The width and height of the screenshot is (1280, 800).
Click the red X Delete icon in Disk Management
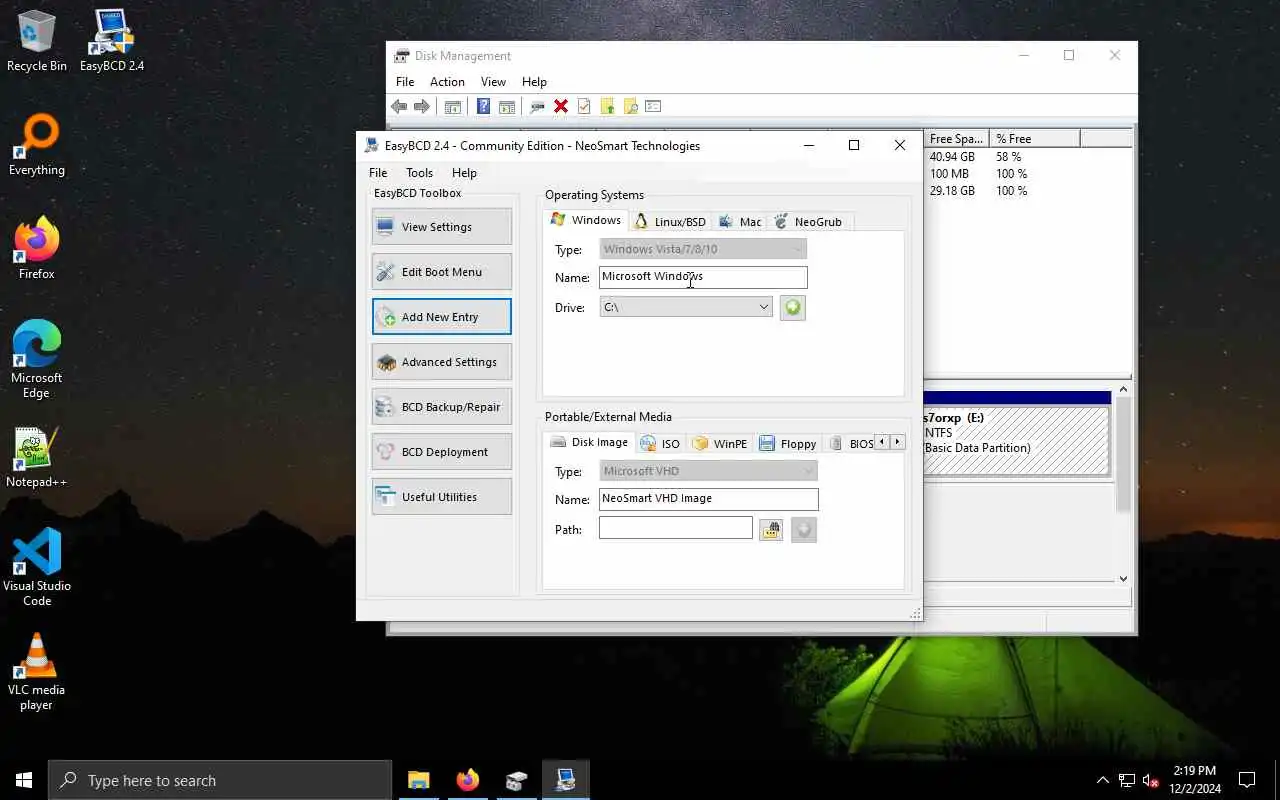pyautogui.click(x=561, y=106)
